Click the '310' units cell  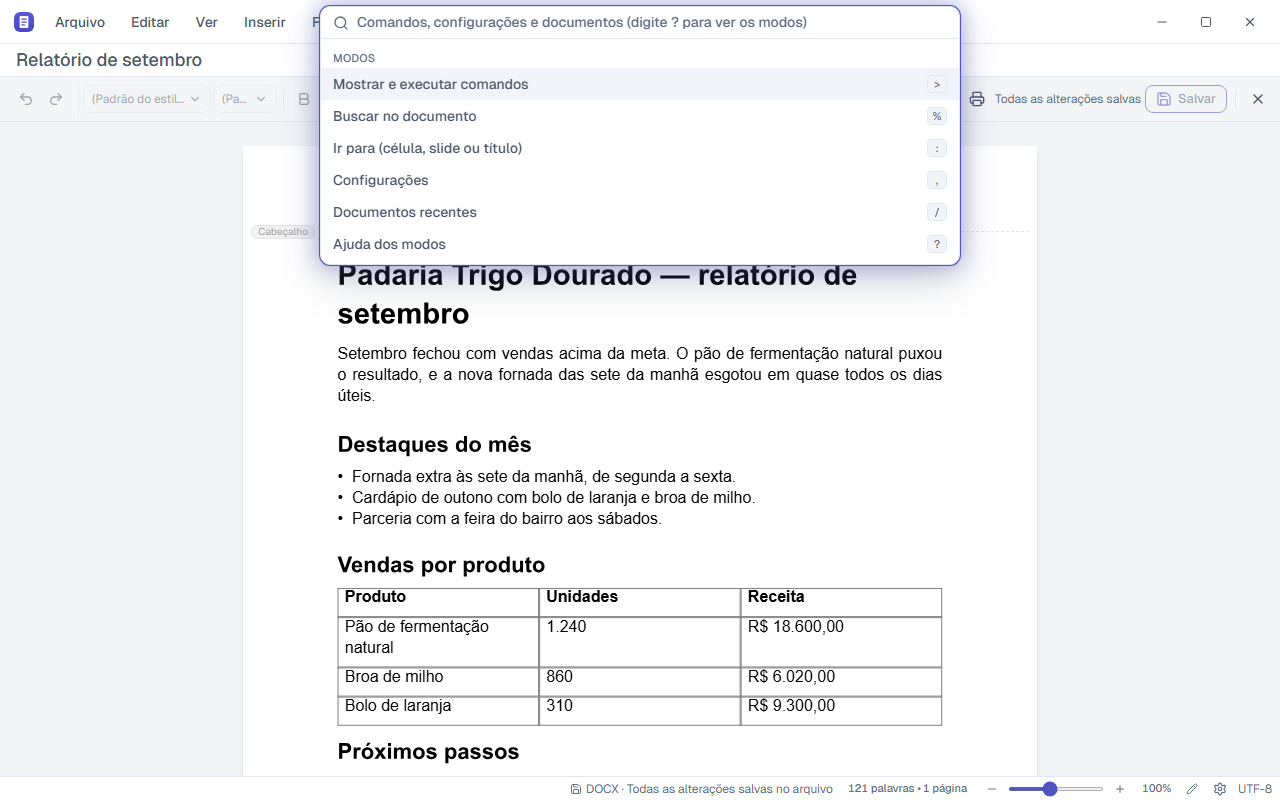(x=640, y=711)
